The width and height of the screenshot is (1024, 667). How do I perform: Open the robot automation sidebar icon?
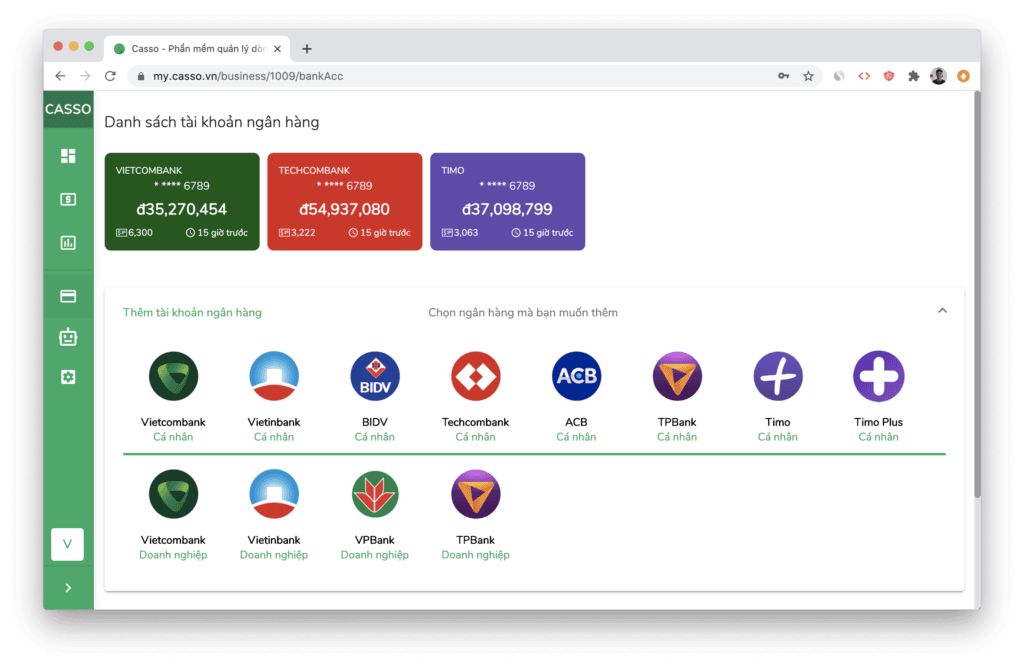68,337
